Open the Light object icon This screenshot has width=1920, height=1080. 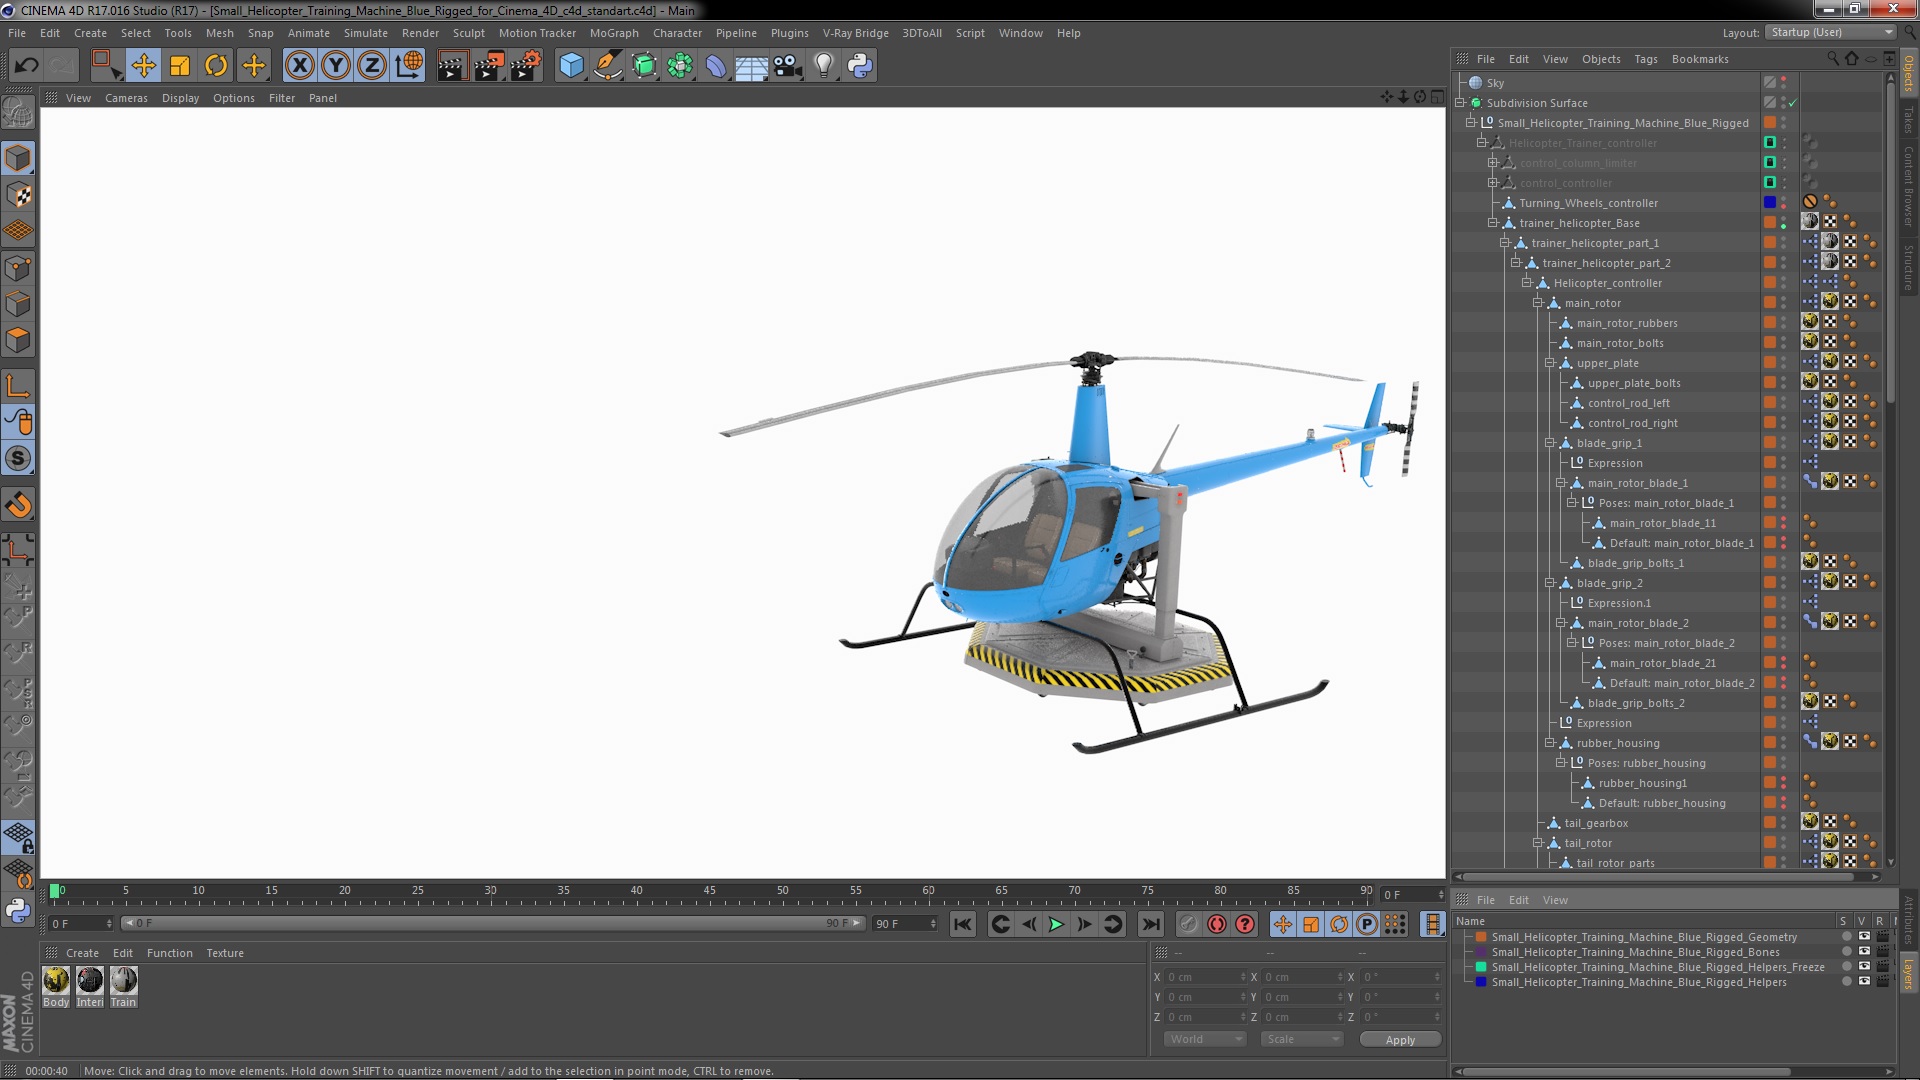pyautogui.click(x=823, y=66)
